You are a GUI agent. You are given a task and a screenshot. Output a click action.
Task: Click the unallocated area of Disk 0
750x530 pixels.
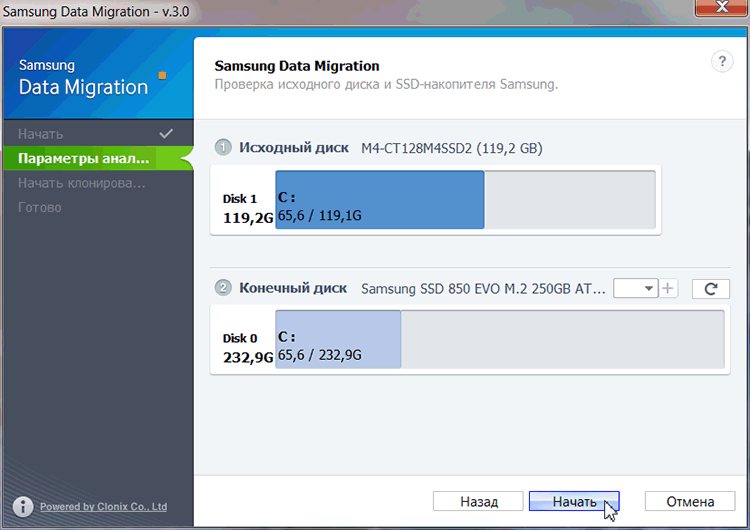[x=562, y=339]
